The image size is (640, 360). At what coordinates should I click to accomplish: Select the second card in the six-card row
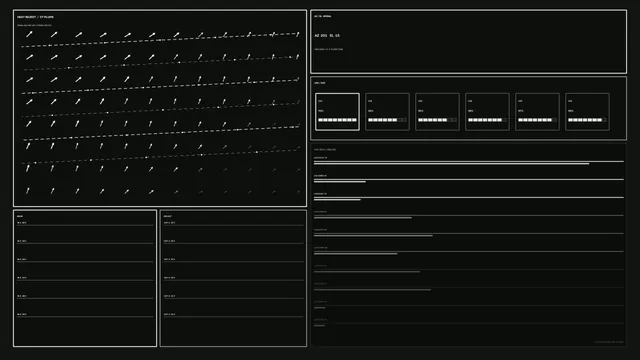387,112
